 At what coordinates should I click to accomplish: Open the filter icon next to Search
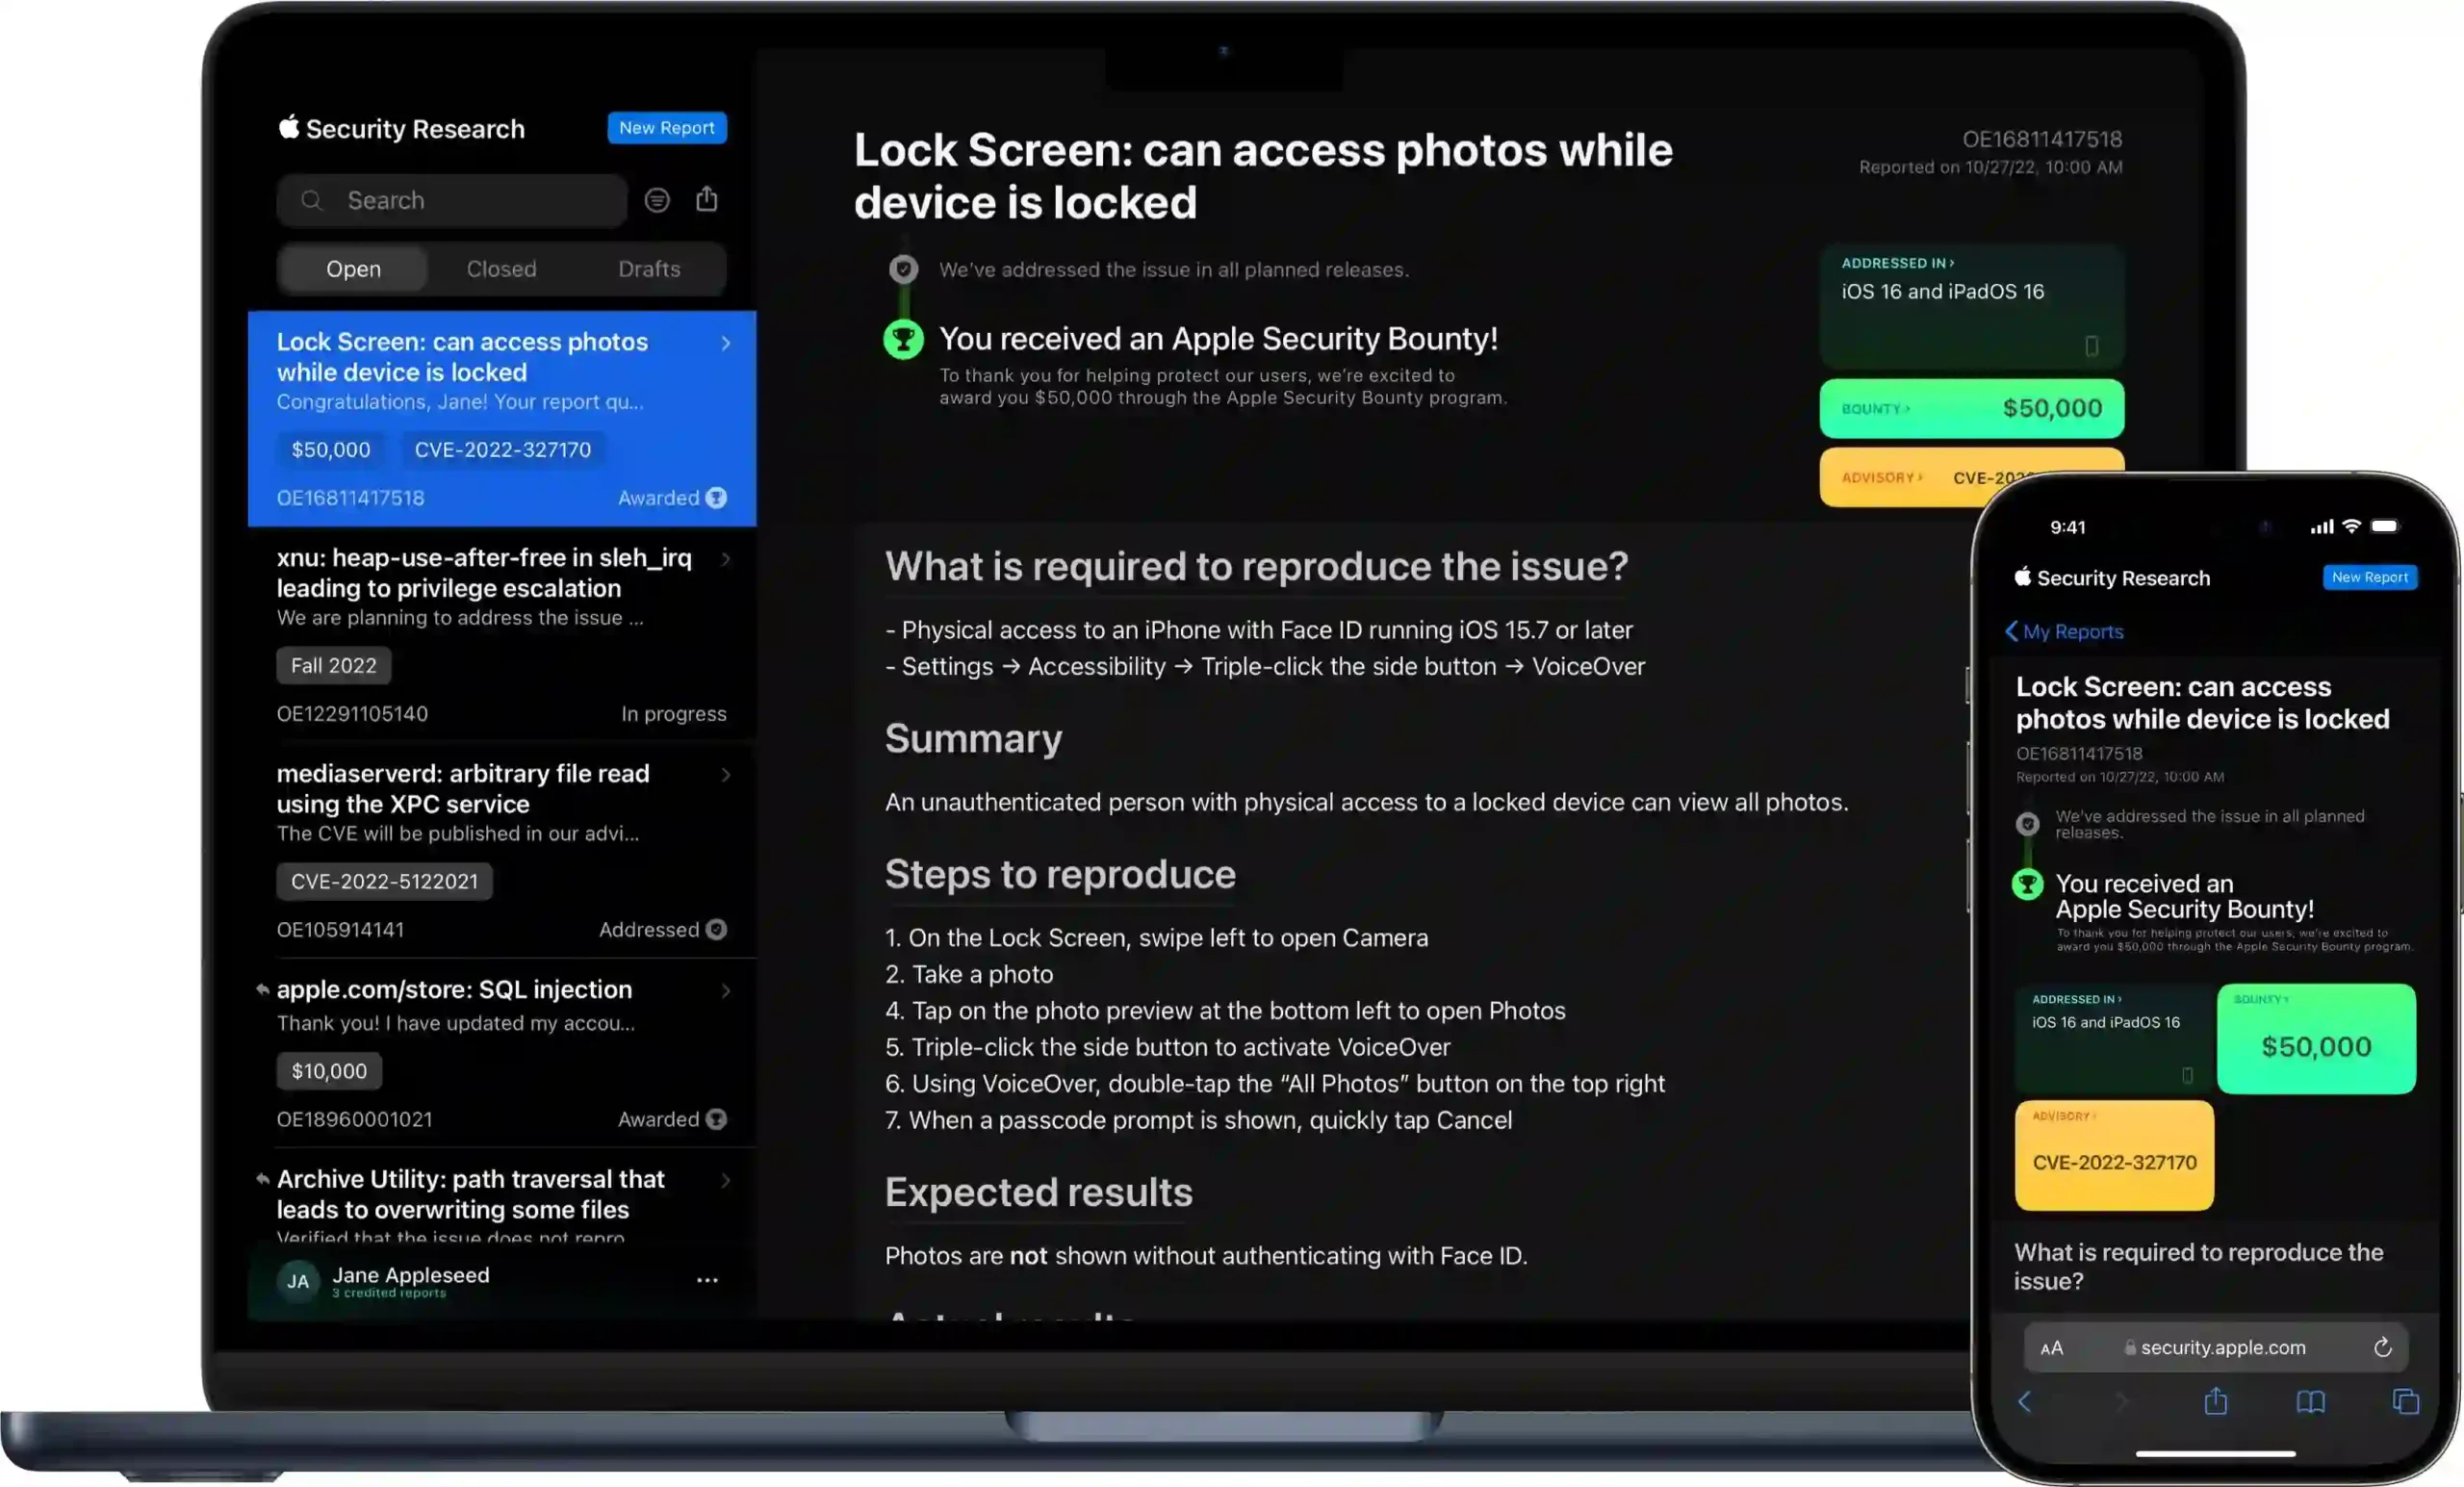pos(657,200)
